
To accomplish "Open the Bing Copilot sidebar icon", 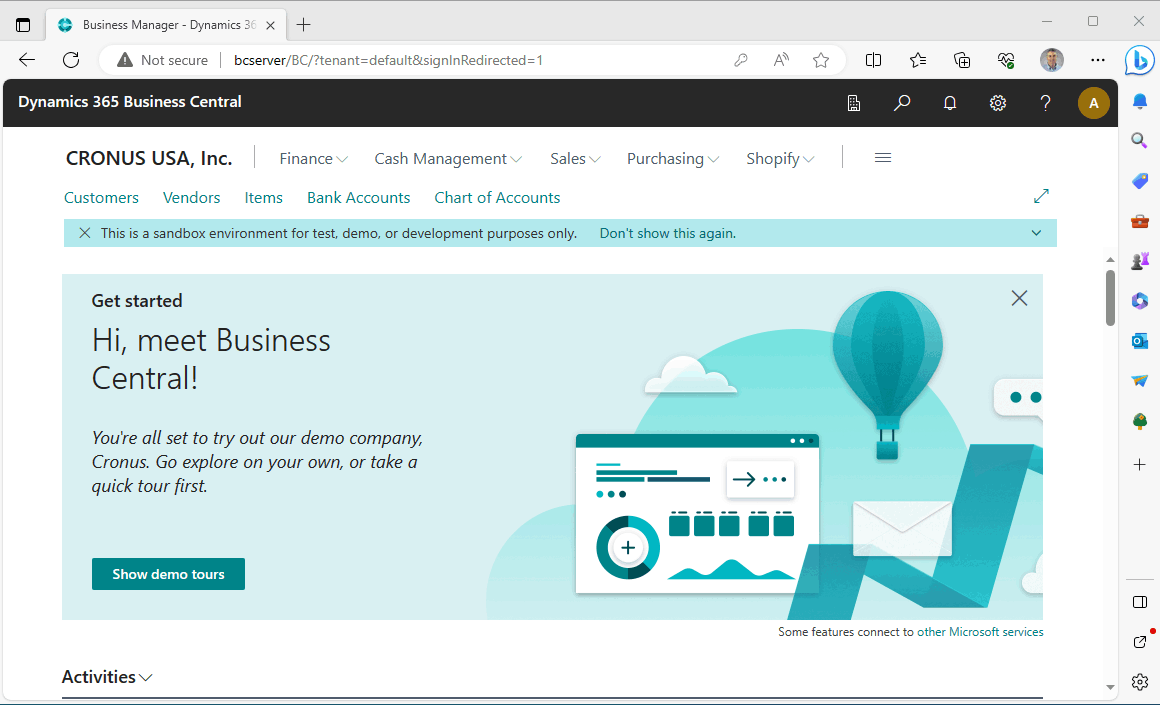I will pyautogui.click(x=1139, y=60).
